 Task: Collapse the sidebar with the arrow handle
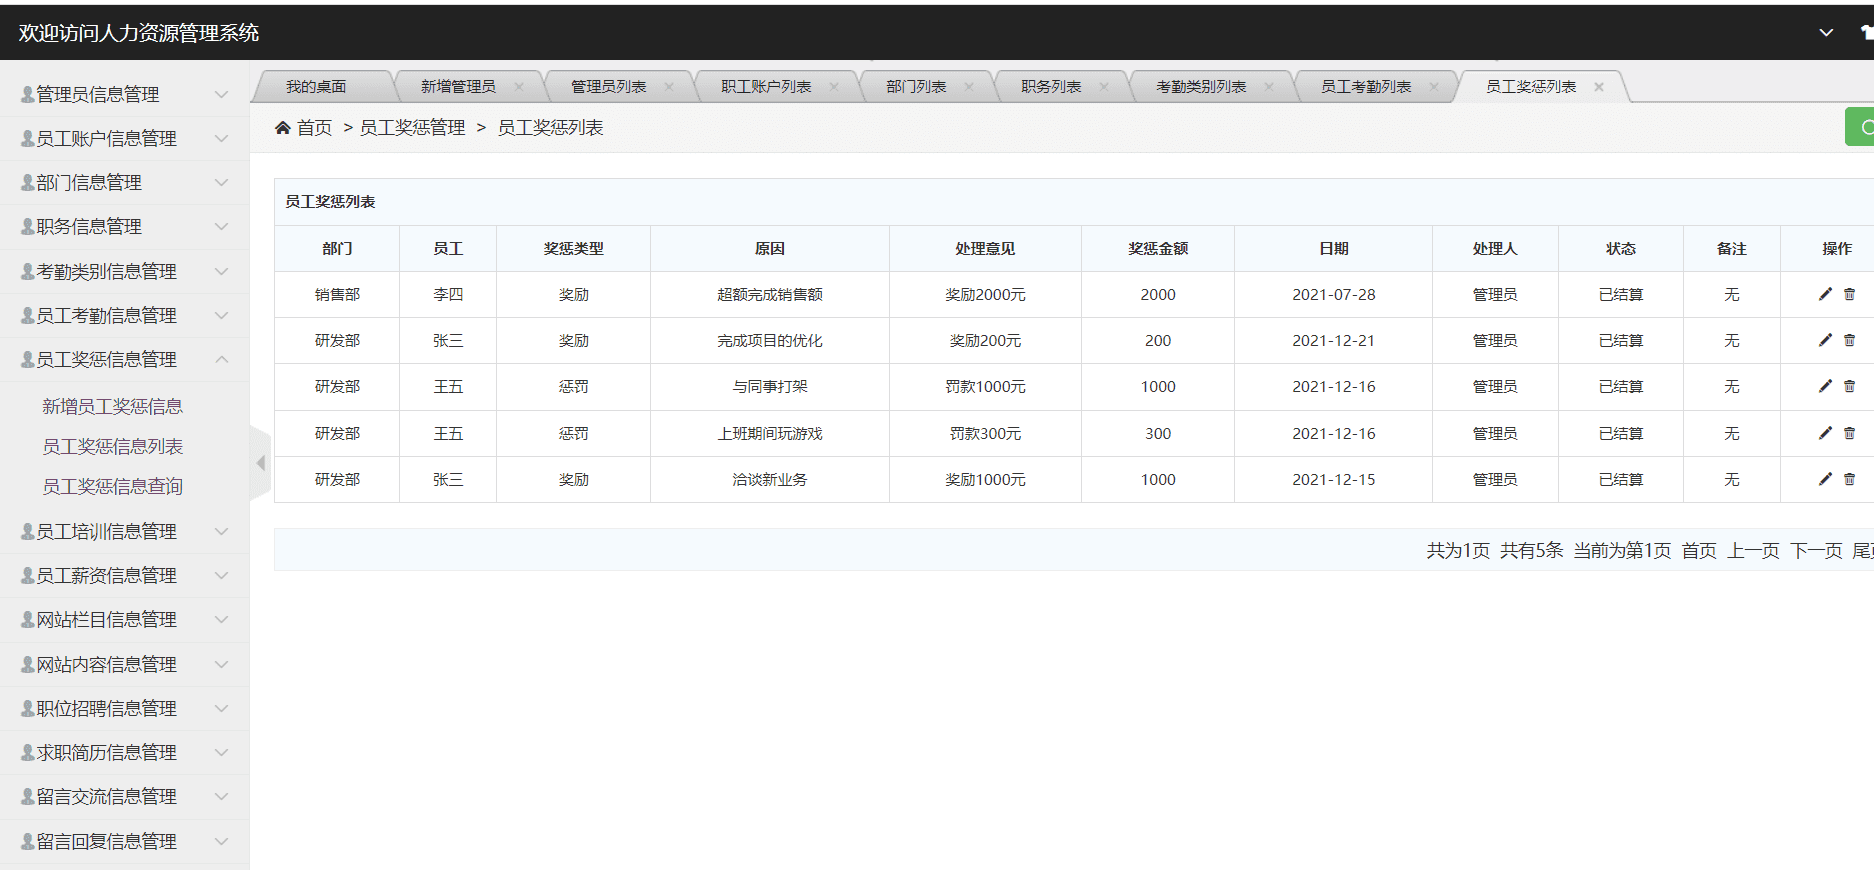point(260,463)
